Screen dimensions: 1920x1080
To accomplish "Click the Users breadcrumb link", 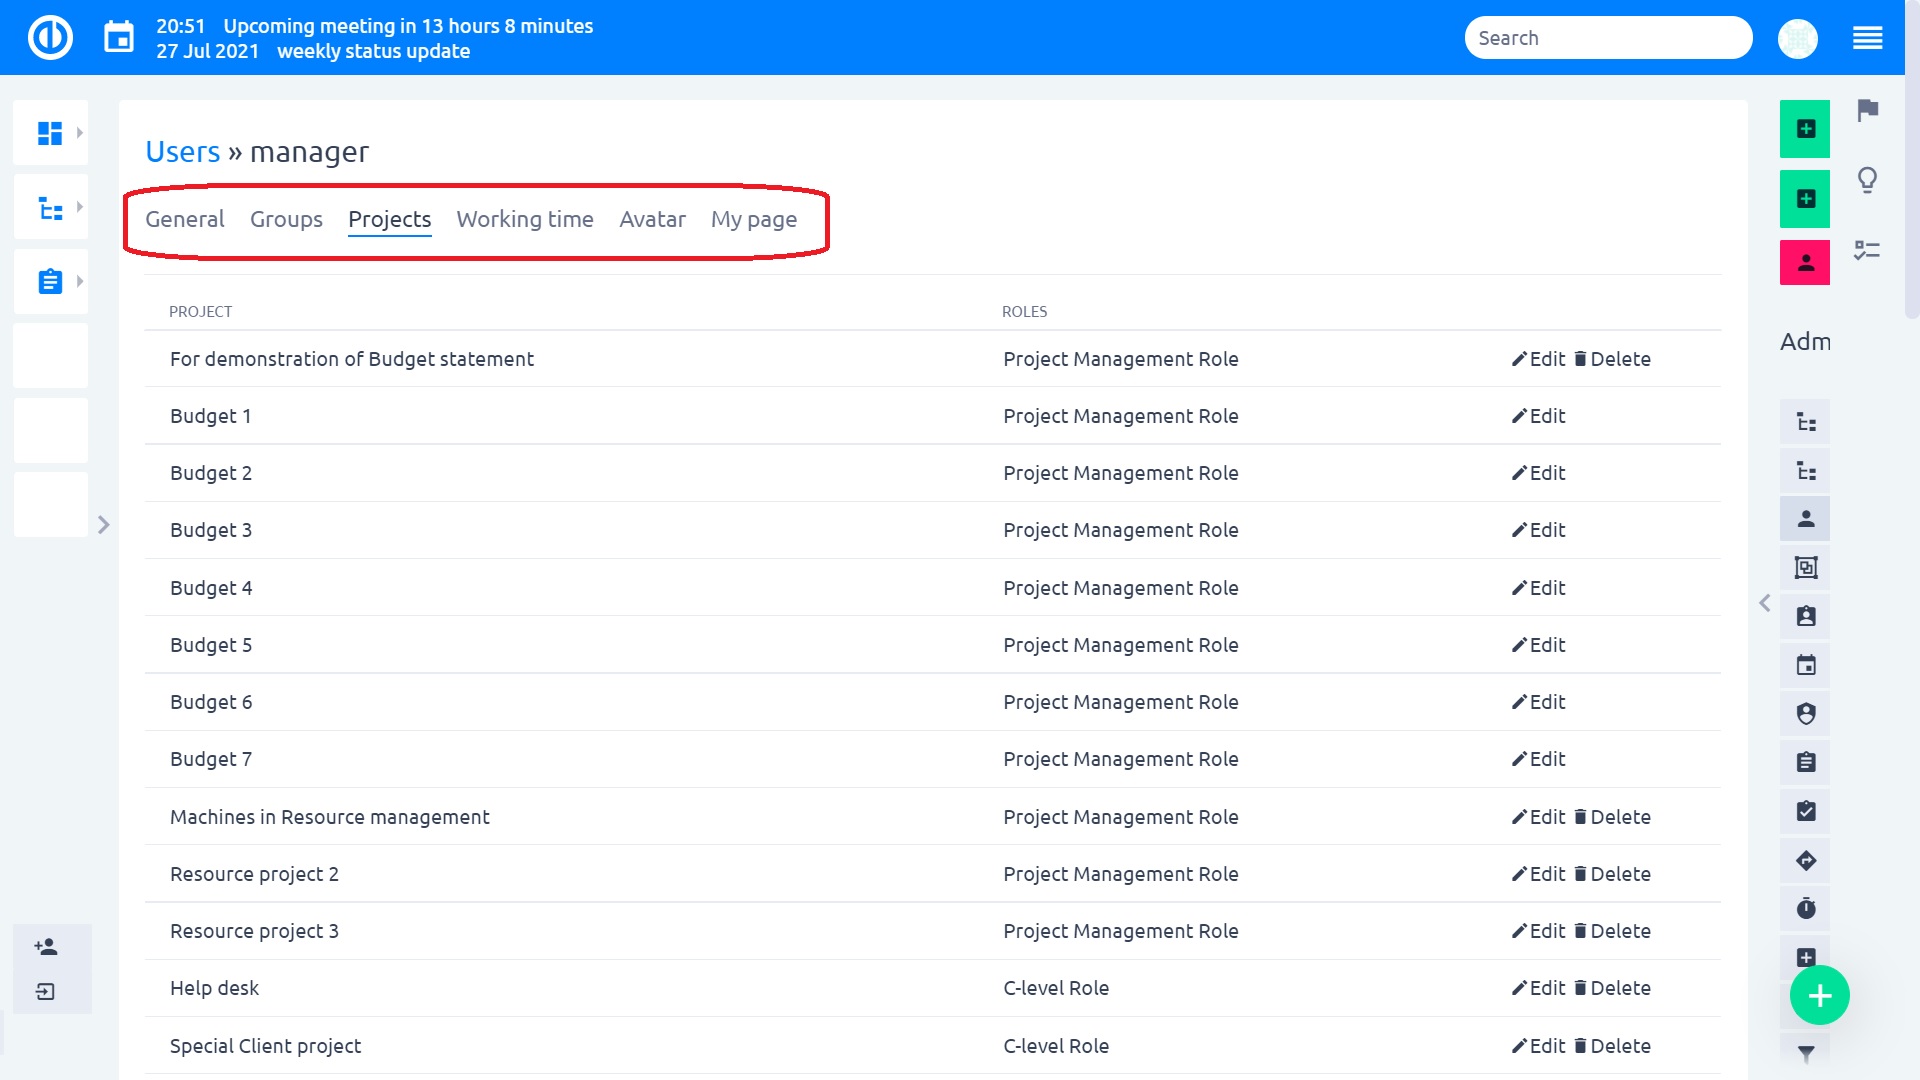I will click(x=183, y=151).
